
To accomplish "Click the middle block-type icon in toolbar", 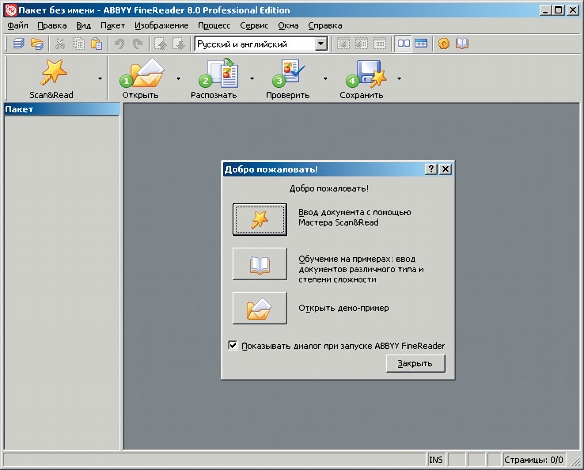I will [x=361, y=44].
